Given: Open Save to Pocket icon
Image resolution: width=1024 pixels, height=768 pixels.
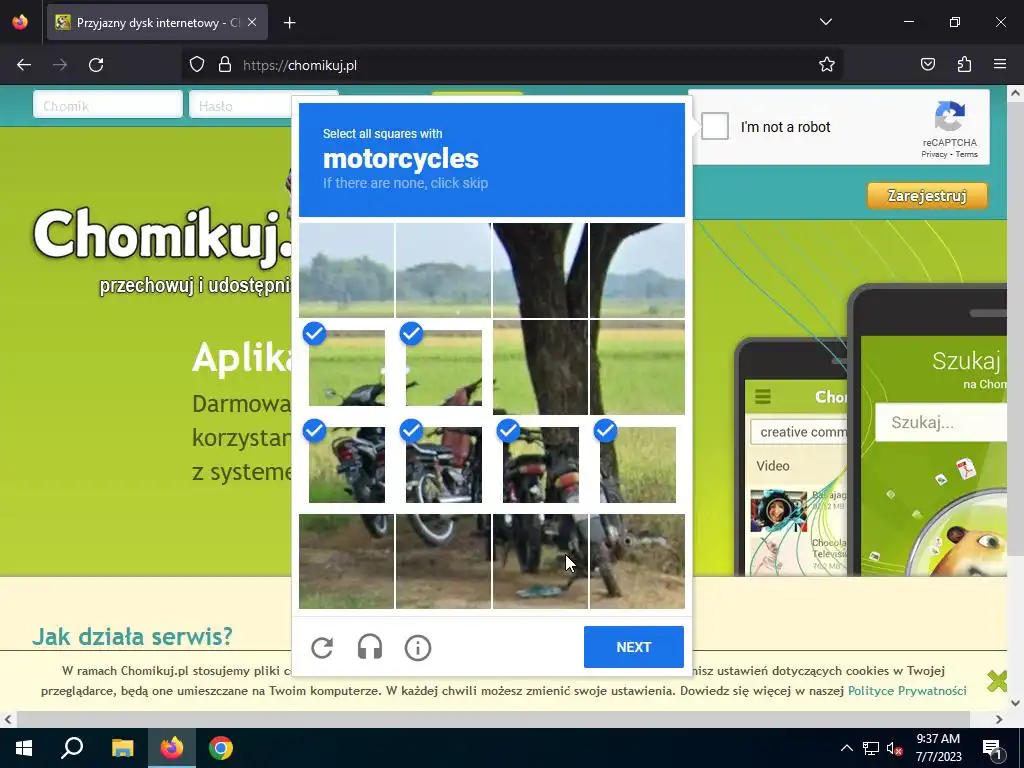Looking at the screenshot, I should (928, 64).
